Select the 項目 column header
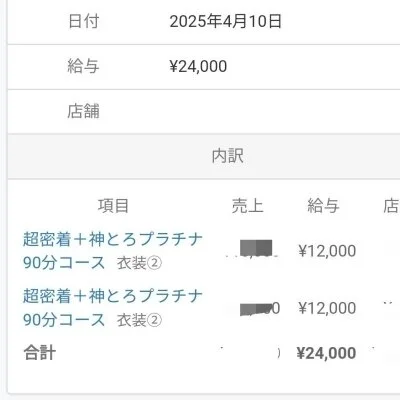This screenshot has height=400, width=400. point(113,206)
